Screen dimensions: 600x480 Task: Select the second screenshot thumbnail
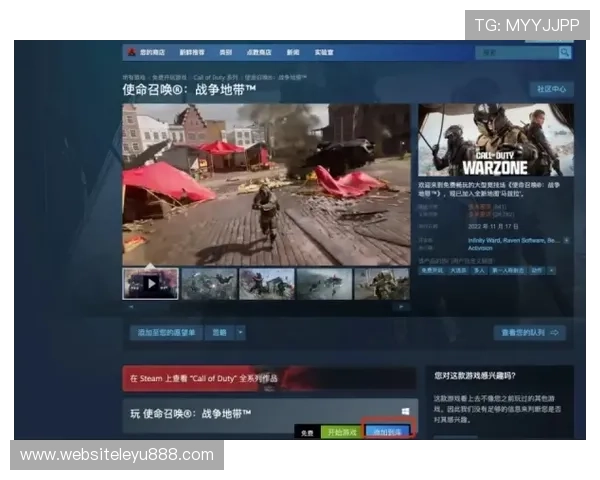pyautogui.click(x=209, y=283)
